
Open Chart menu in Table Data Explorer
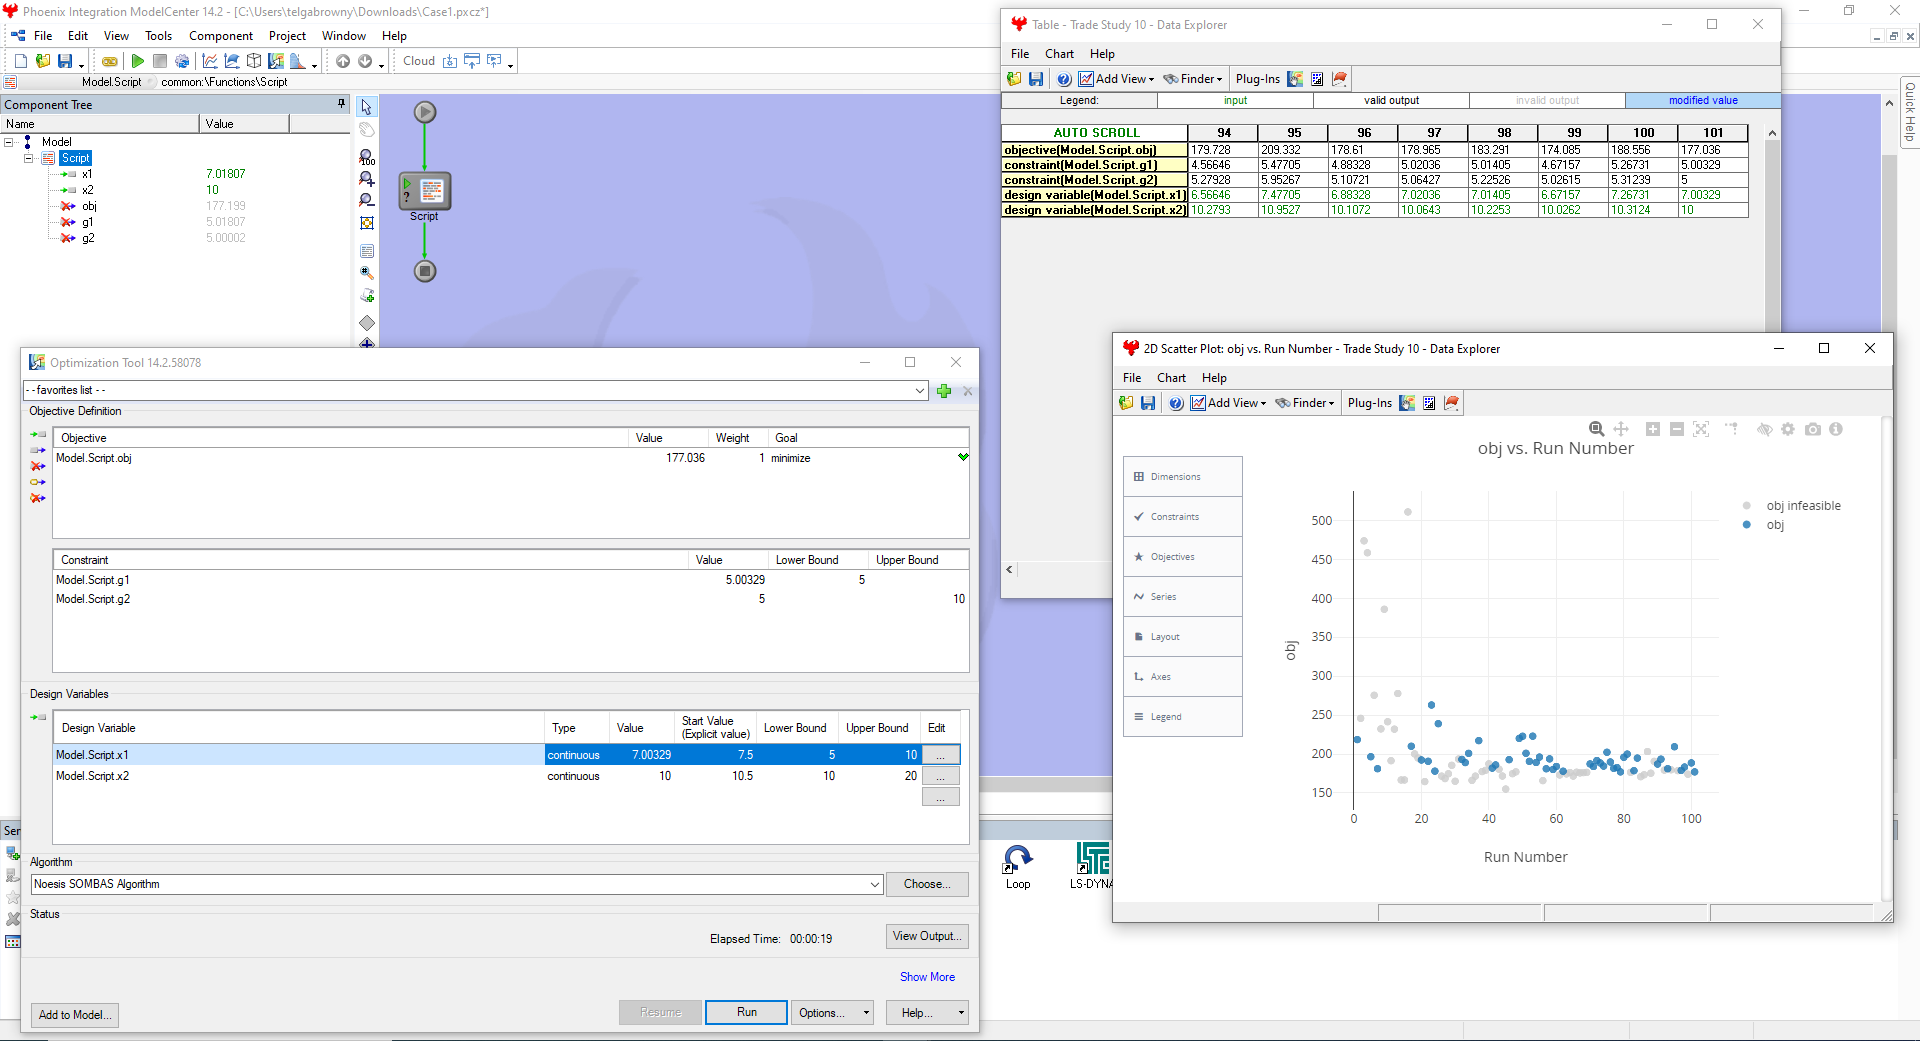click(1059, 54)
